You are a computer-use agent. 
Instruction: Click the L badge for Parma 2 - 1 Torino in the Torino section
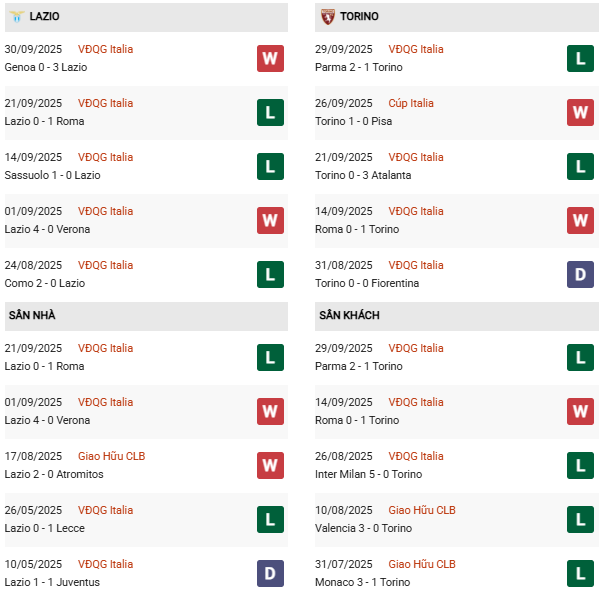(580, 58)
